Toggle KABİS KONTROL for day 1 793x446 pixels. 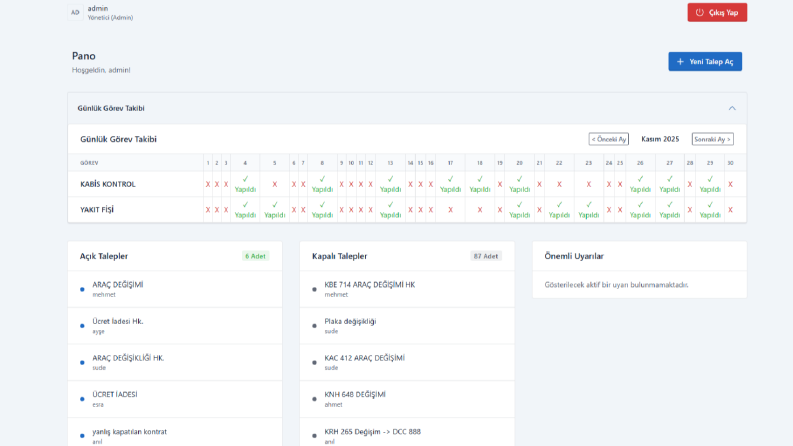[208, 184]
